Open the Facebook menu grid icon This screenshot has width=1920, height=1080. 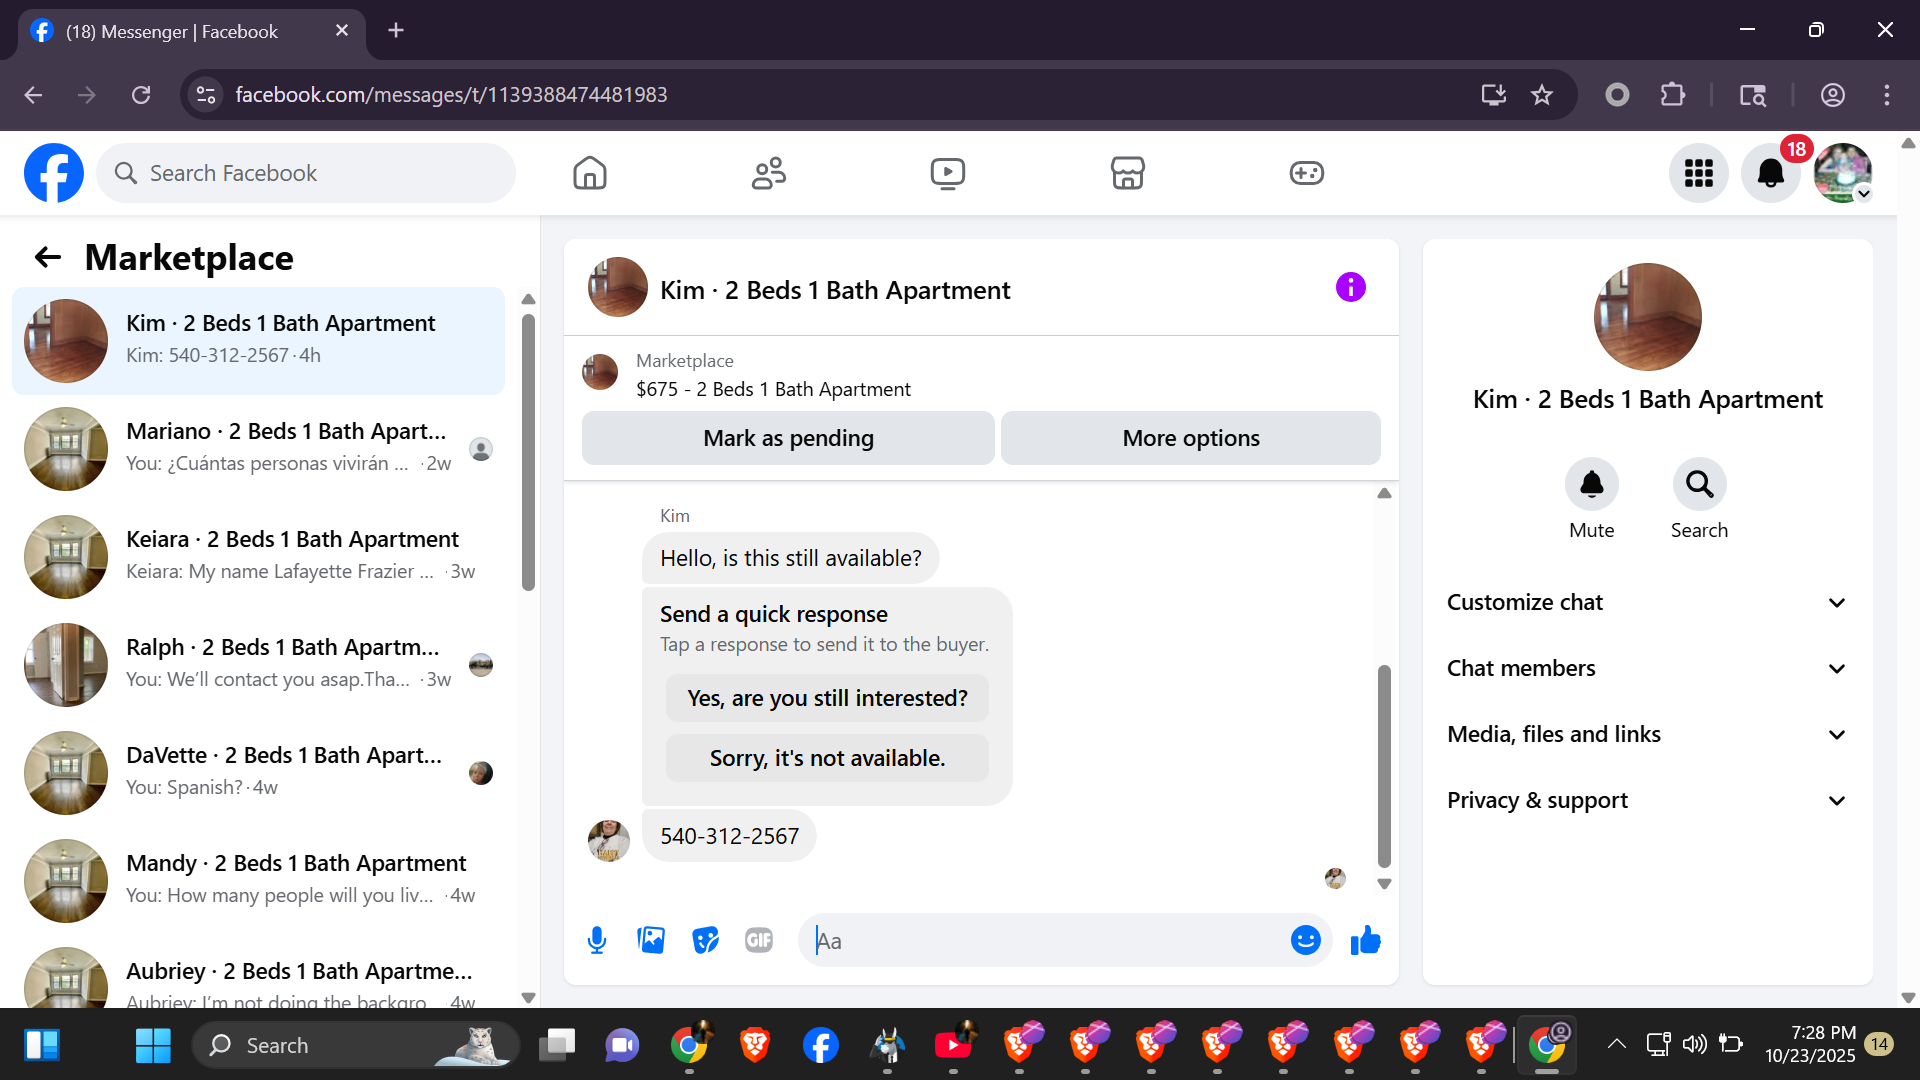coord(1698,174)
